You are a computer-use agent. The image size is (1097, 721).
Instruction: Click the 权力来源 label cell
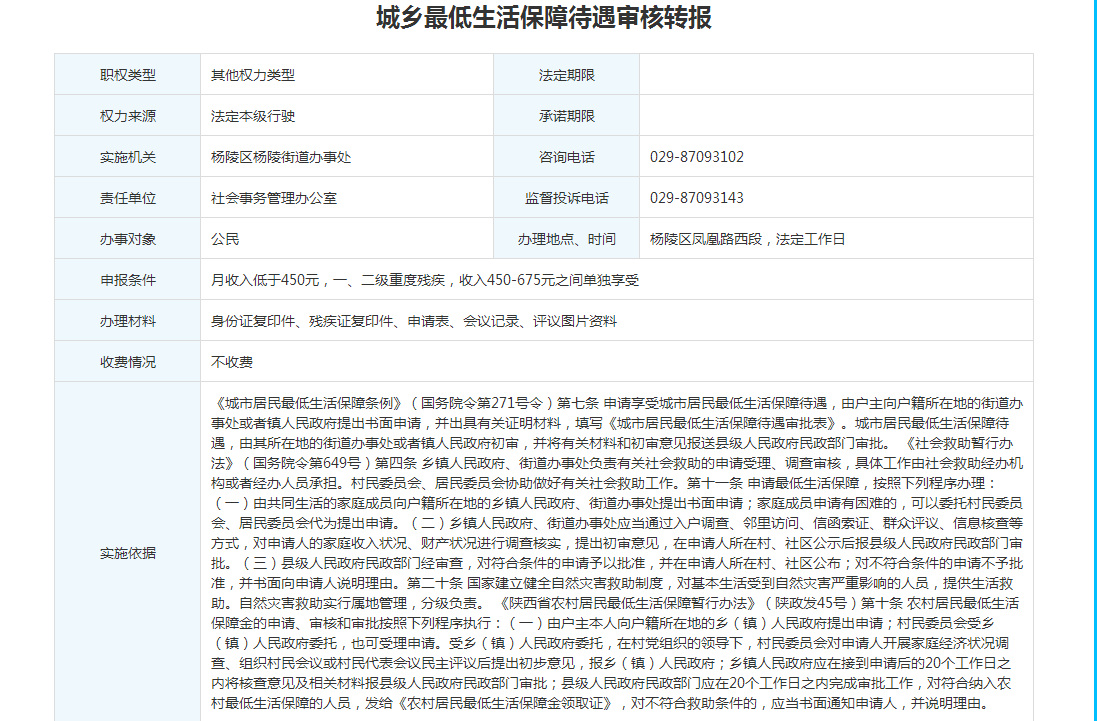point(128,116)
